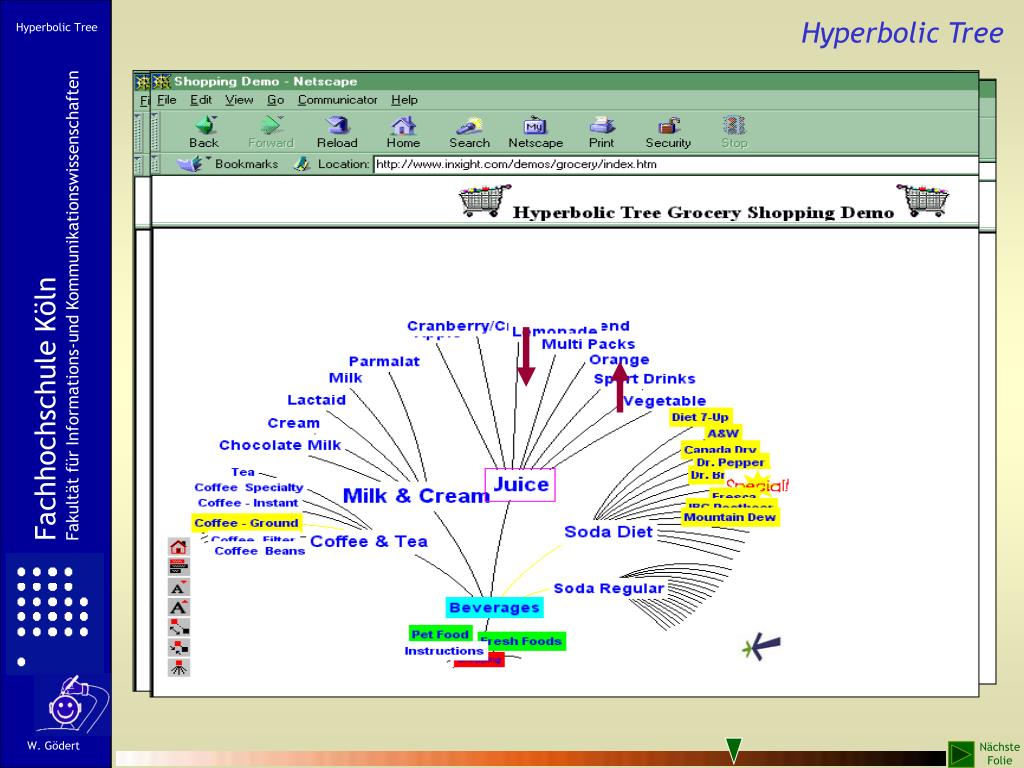Open the Communicator menu
This screenshot has height=768, width=1024.
pos(338,100)
